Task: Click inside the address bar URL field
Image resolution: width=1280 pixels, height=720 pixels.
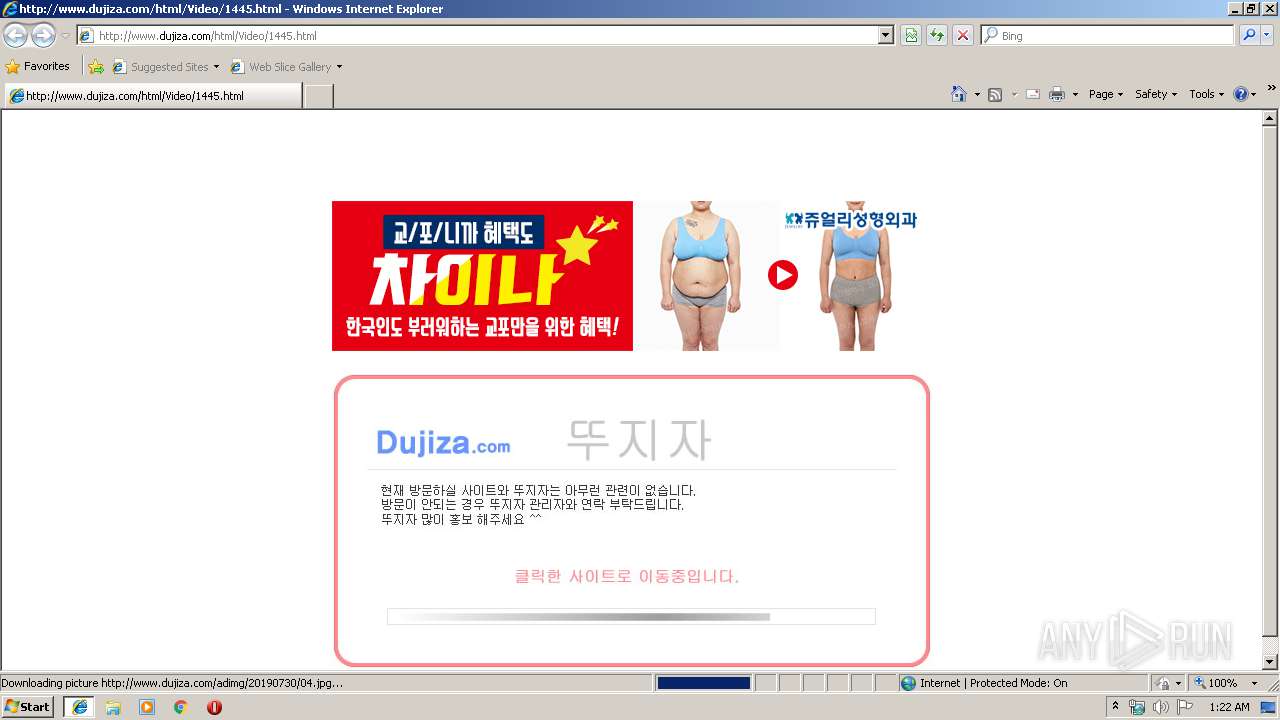Action: 478,36
